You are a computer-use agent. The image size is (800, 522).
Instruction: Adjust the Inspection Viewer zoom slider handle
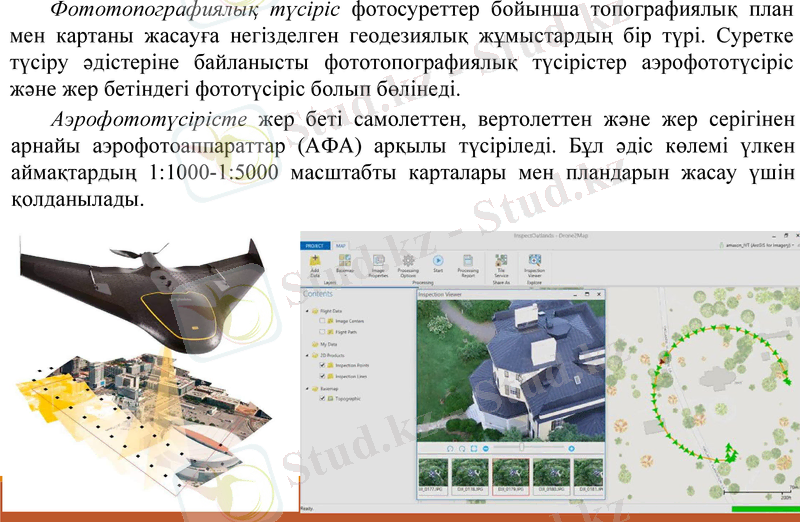click(x=521, y=448)
